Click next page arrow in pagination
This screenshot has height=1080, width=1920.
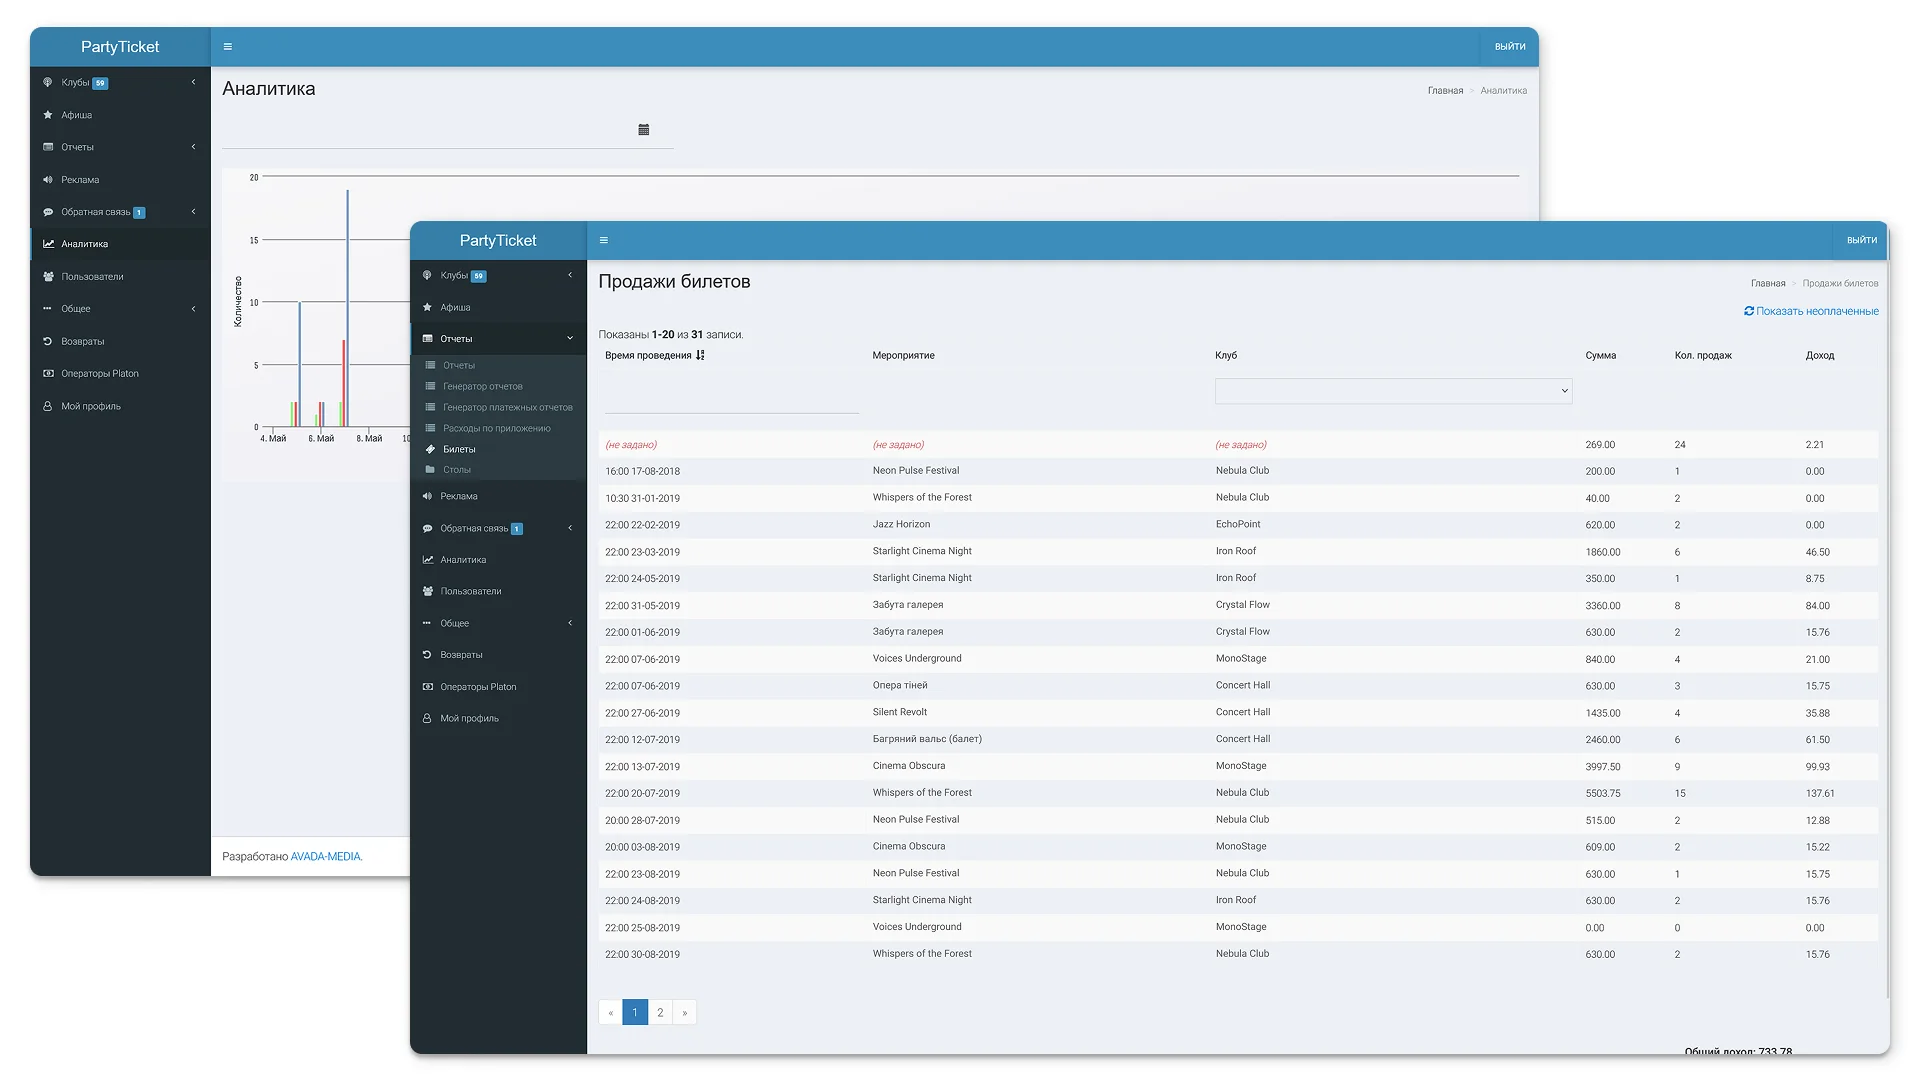pyautogui.click(x=685, y=1012)
